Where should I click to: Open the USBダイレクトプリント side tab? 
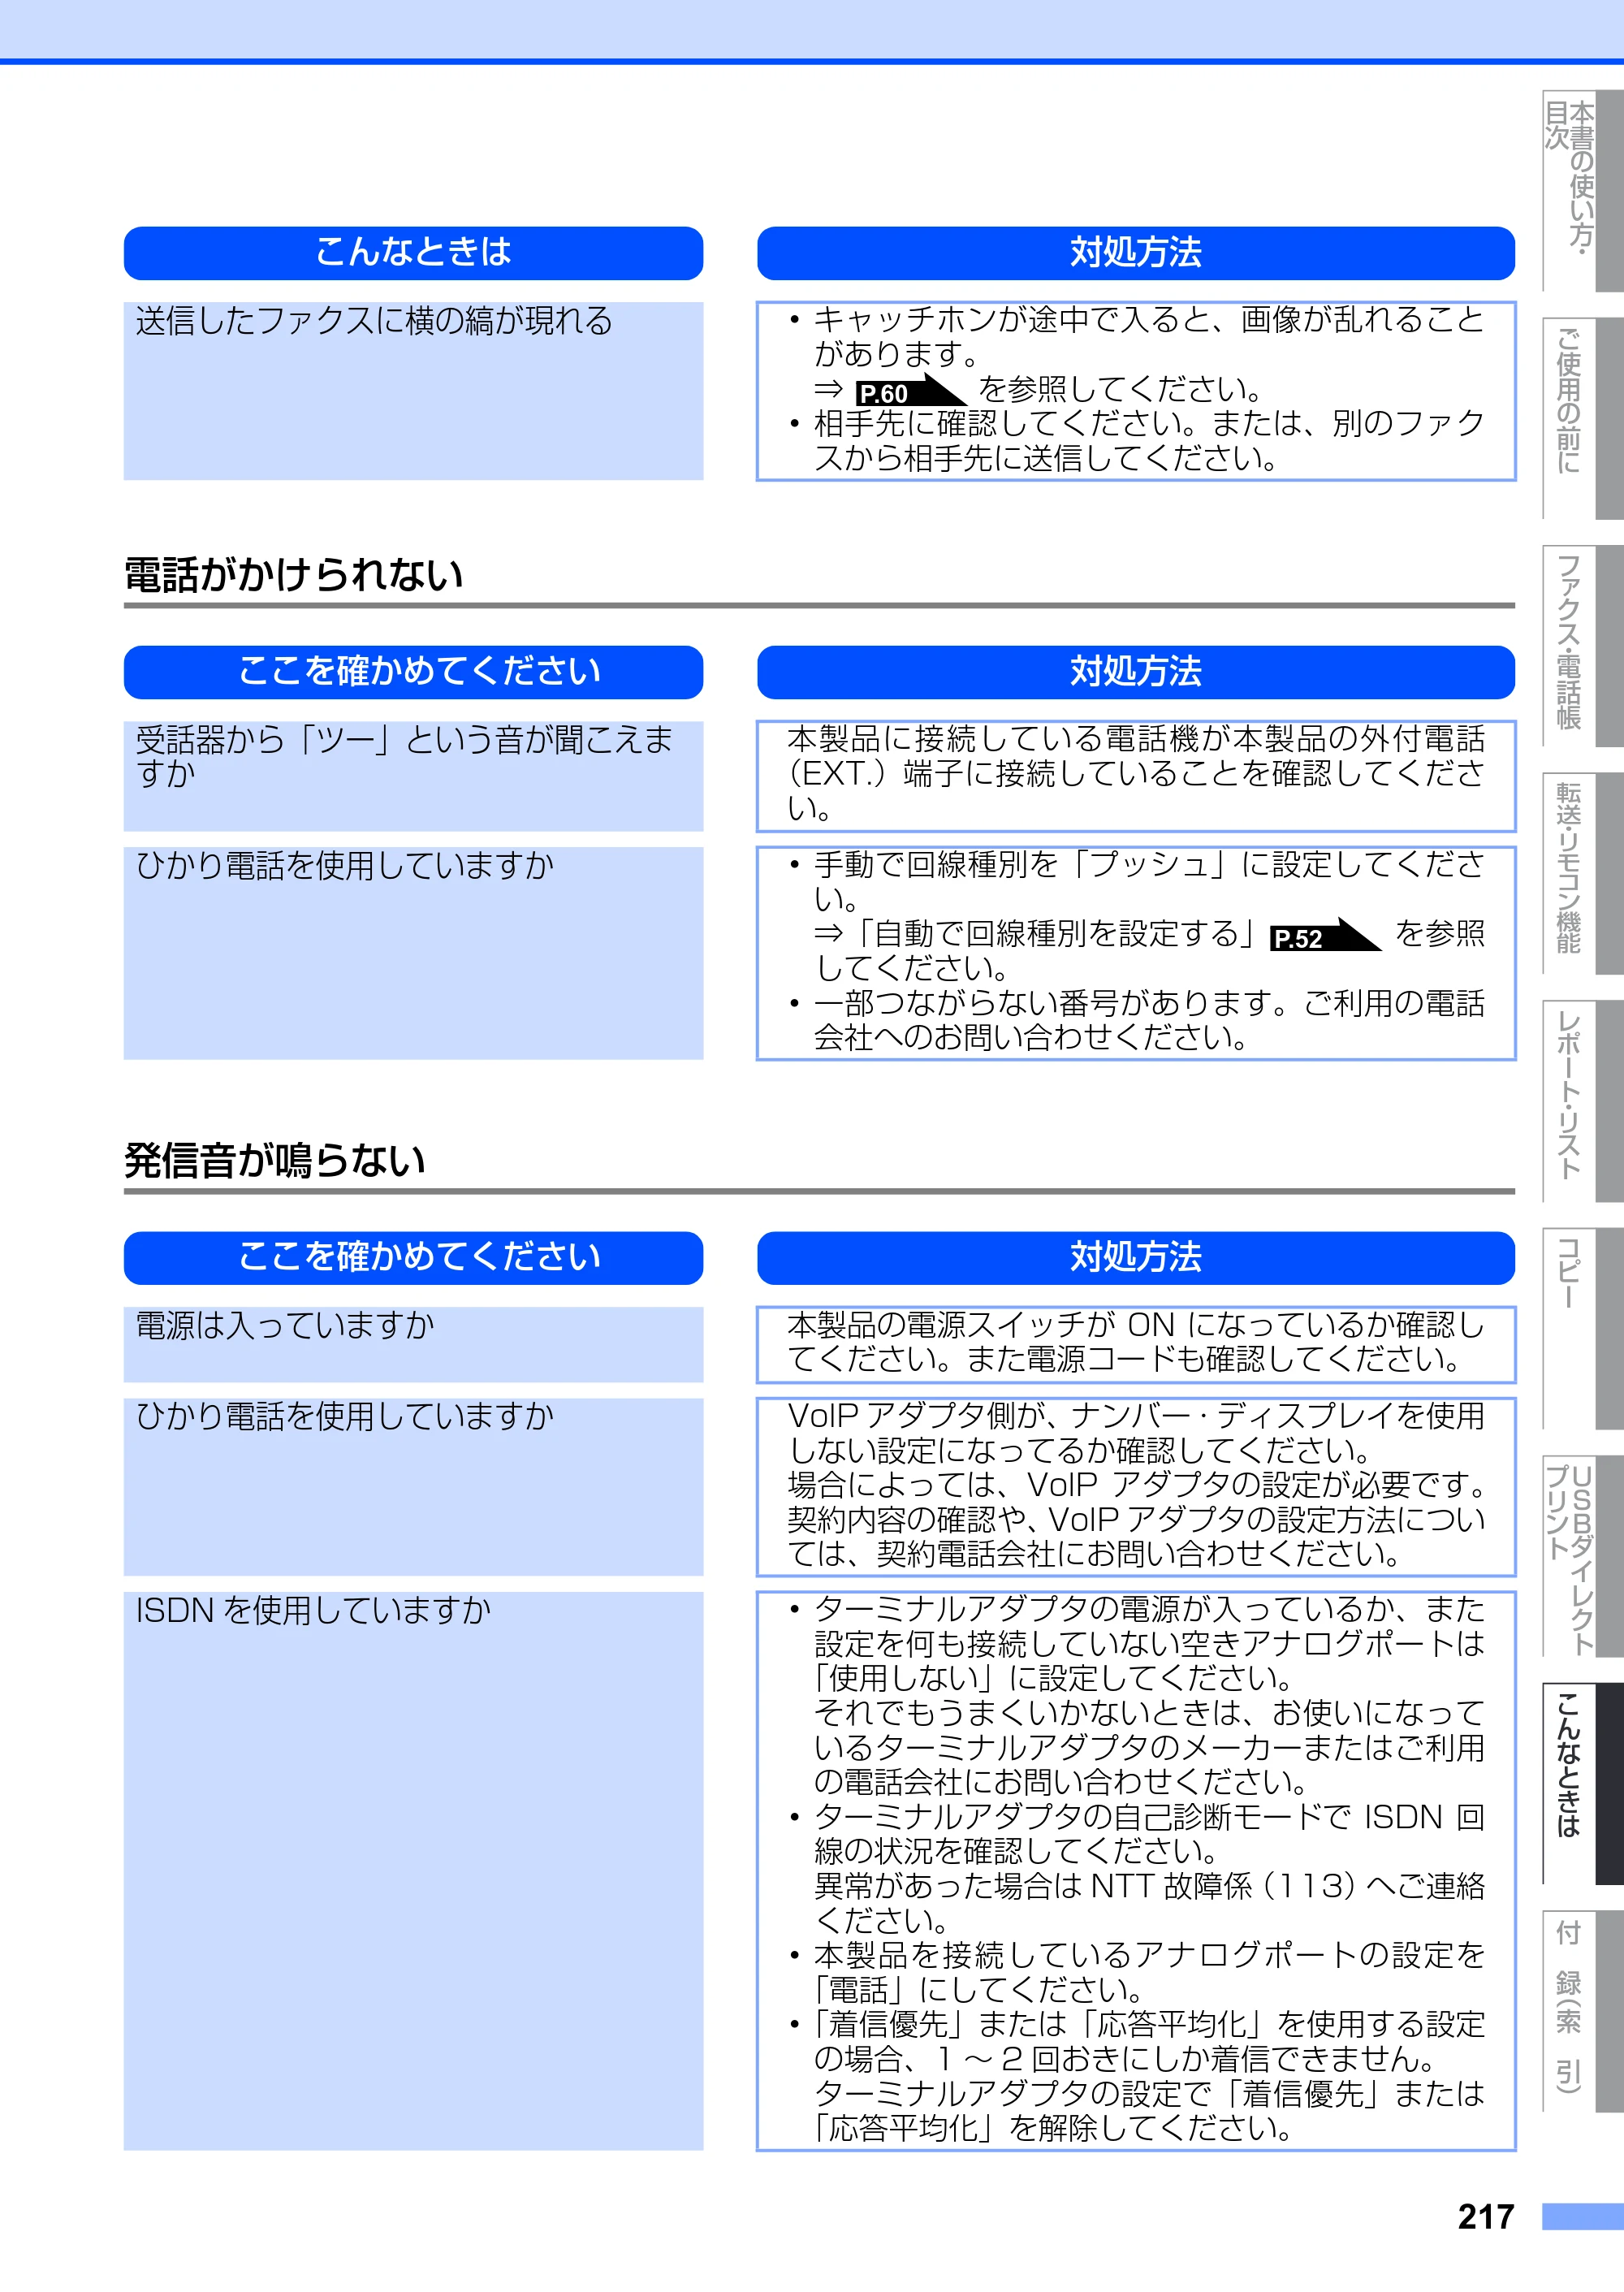1582,1555
